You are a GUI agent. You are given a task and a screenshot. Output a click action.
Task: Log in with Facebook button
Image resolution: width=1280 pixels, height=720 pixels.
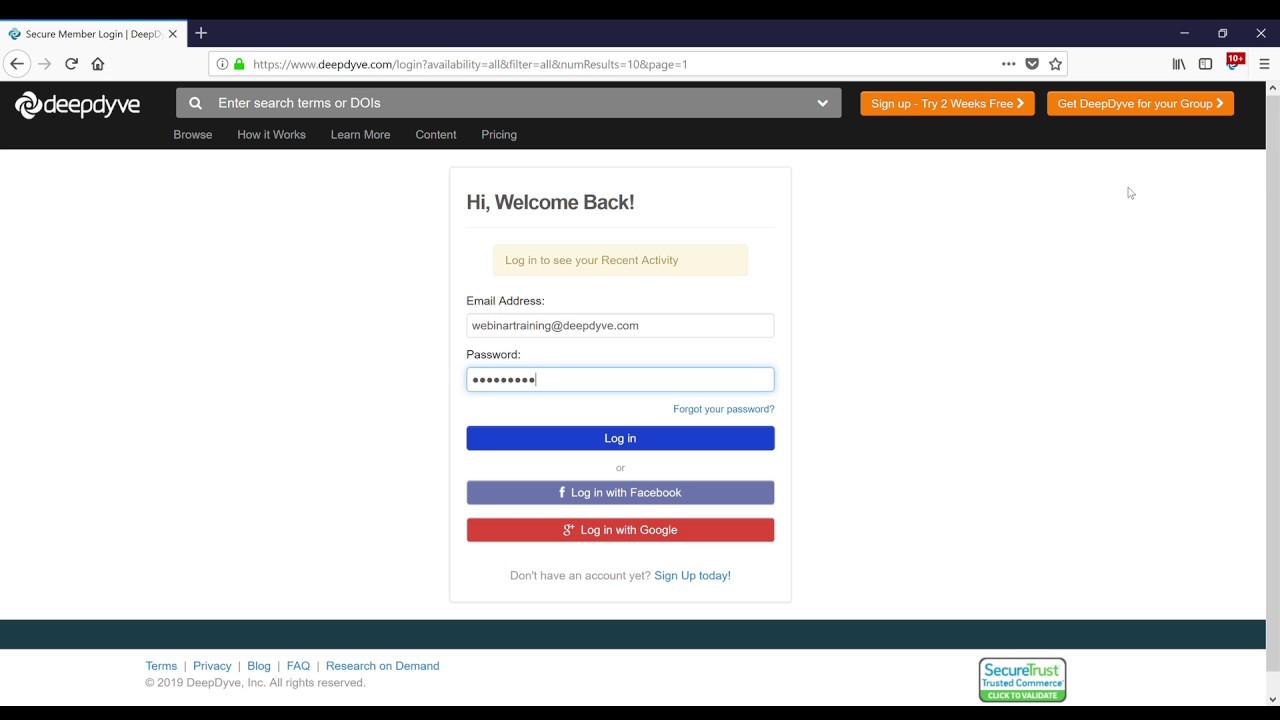pos(620,492)
